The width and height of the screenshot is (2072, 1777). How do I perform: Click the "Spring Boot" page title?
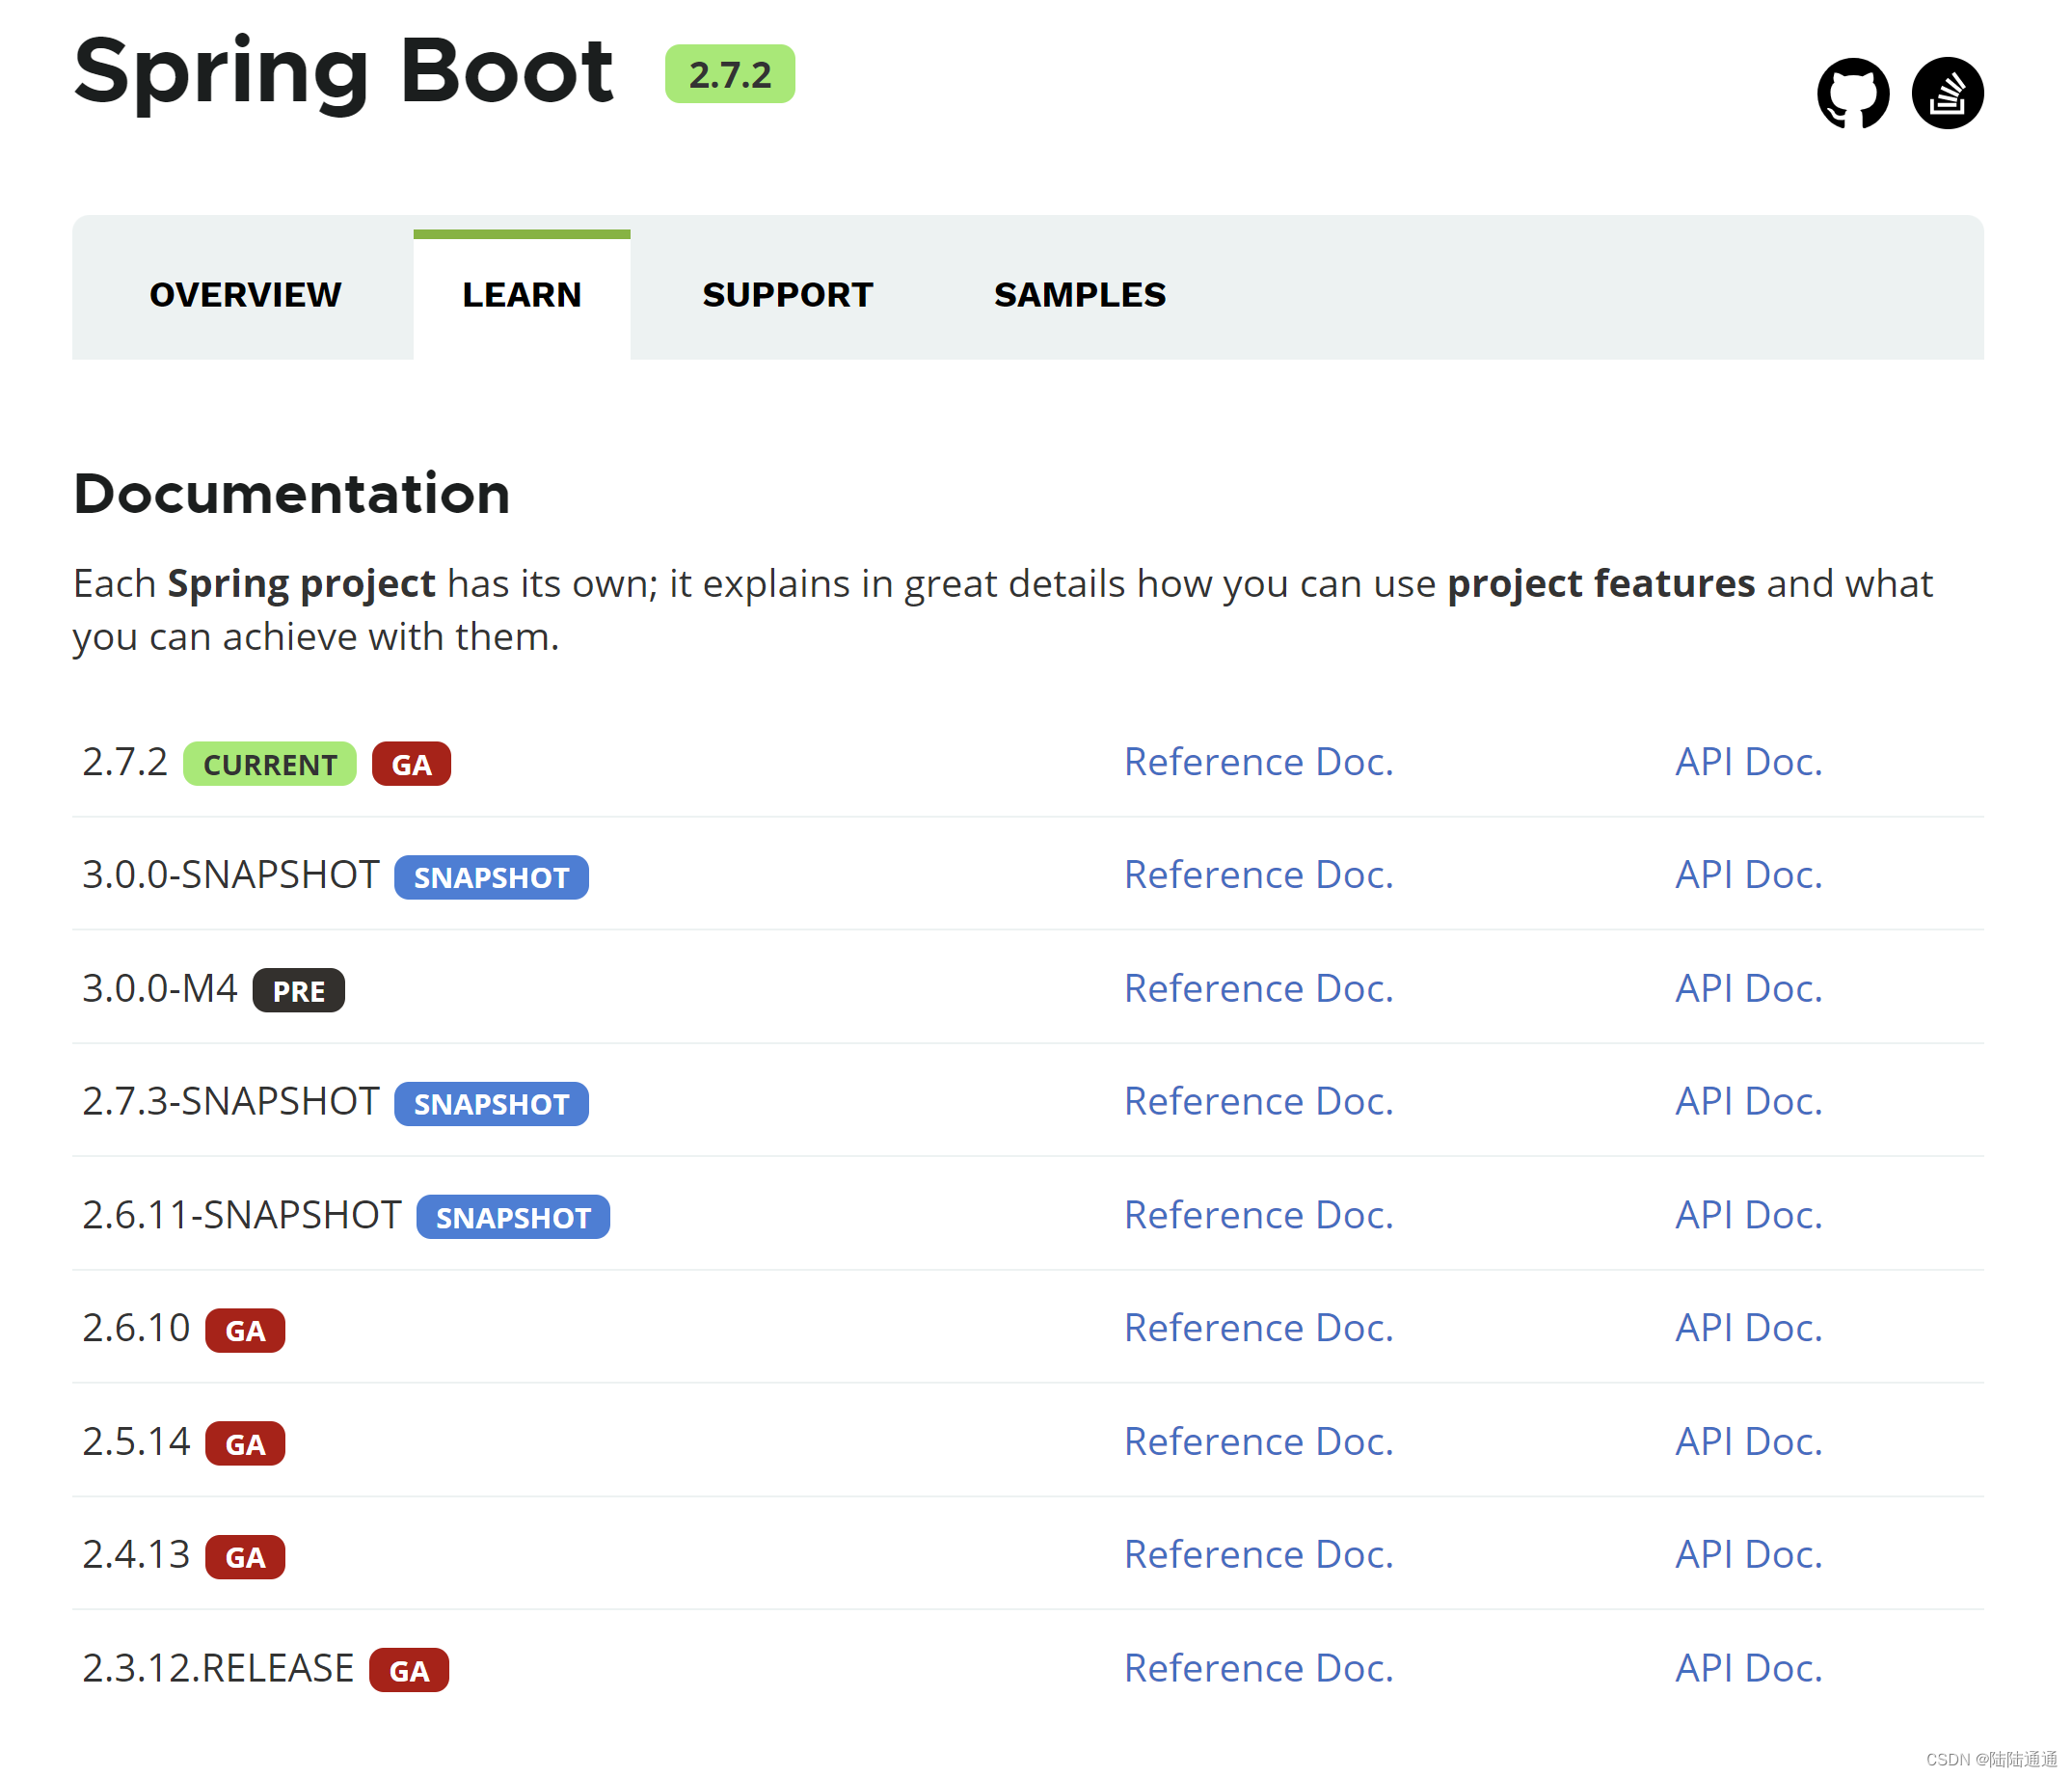343,74
